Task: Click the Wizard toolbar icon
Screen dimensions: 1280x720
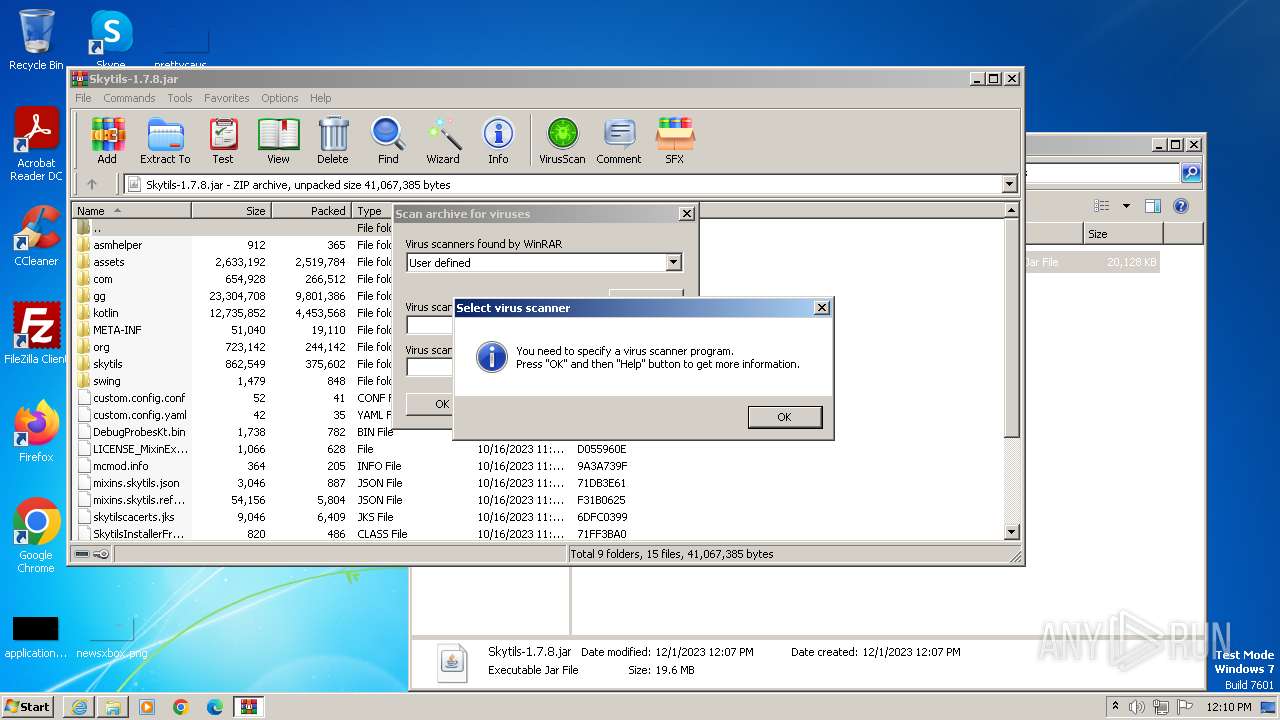Action: click(443, 140)
